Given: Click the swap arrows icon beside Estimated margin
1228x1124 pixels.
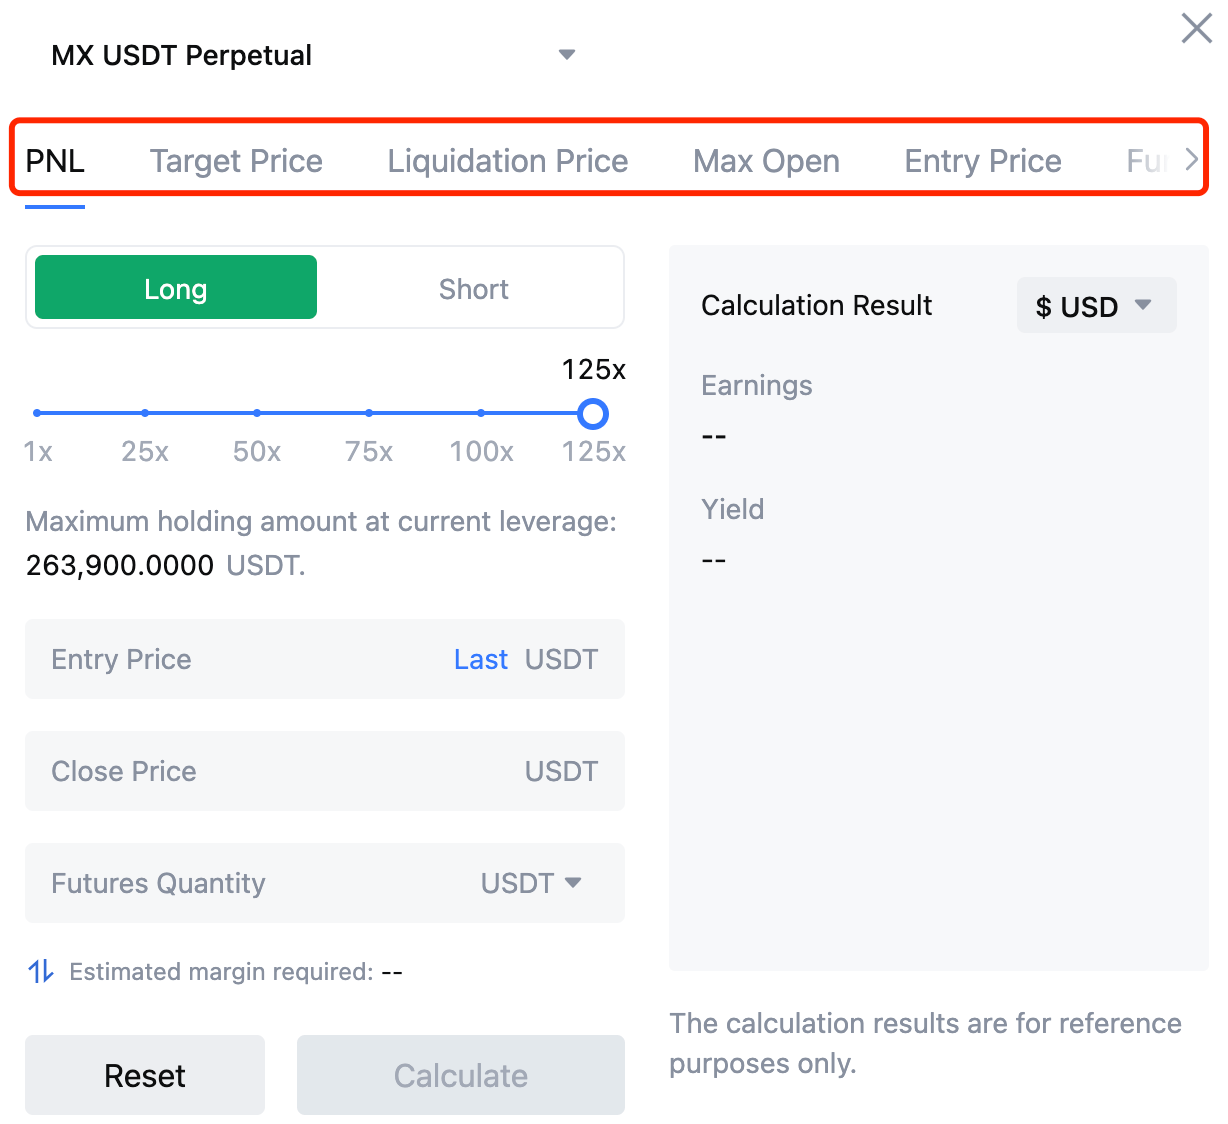Looking at the screenshot, I should [40, 971].
